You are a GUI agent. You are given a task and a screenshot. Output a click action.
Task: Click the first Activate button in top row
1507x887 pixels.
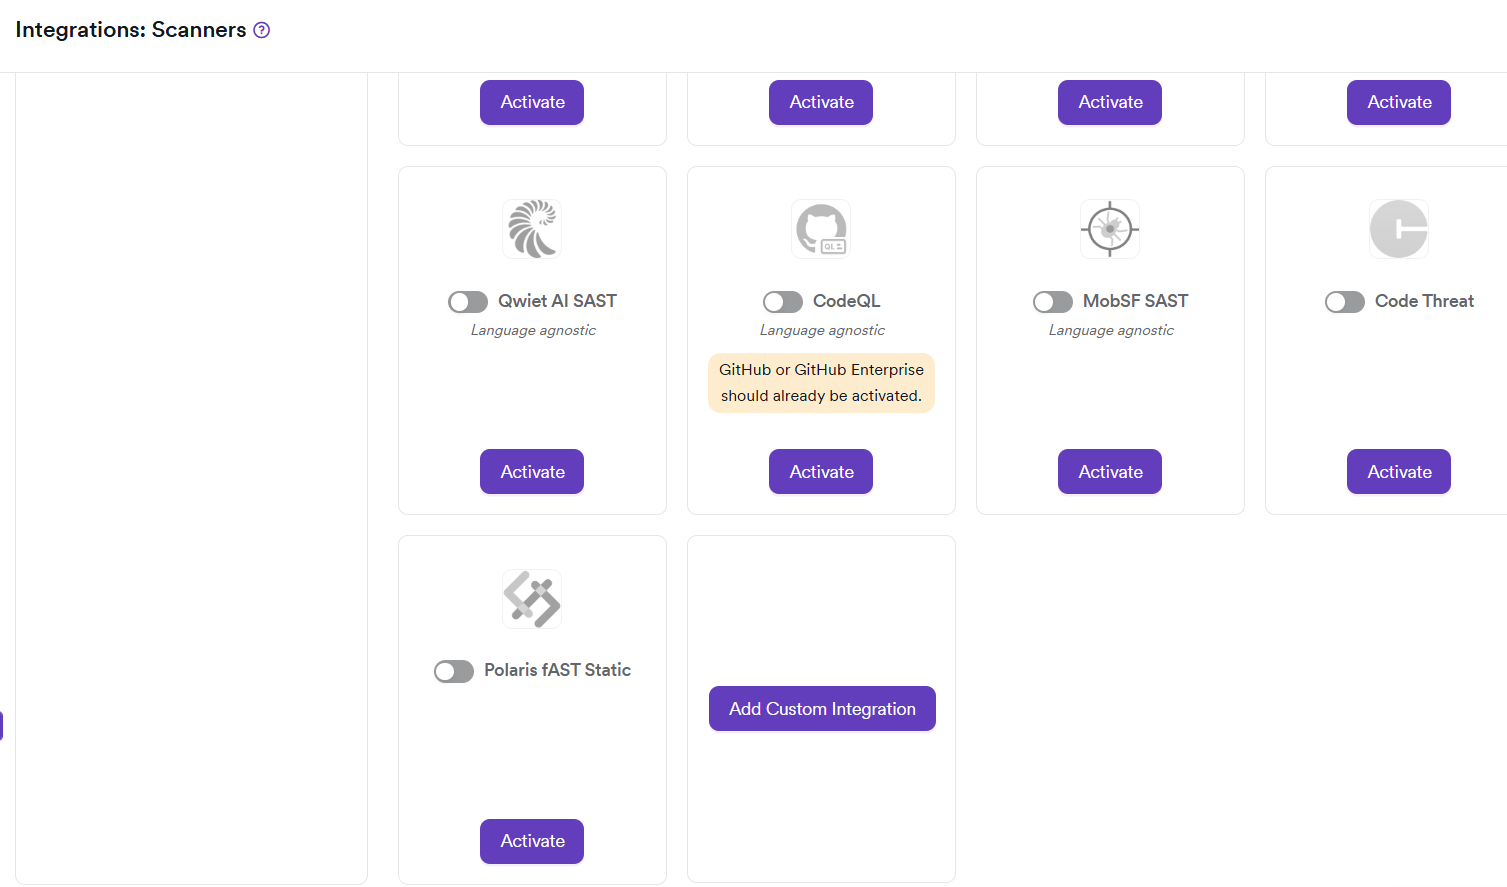click(531, 101)
